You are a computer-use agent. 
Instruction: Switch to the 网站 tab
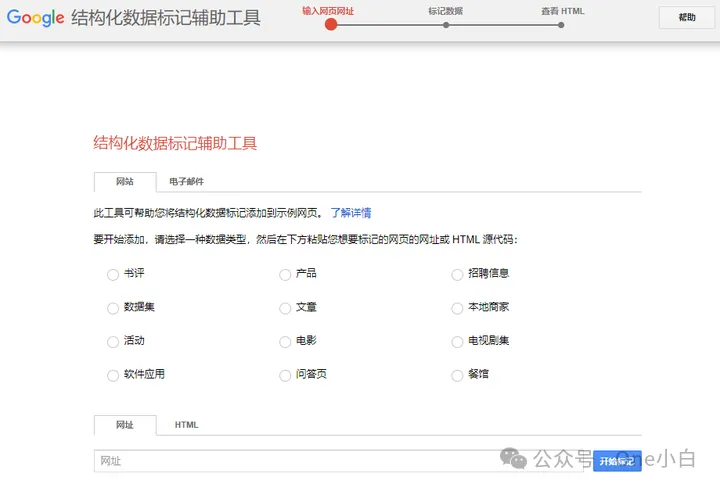point(125,182)
